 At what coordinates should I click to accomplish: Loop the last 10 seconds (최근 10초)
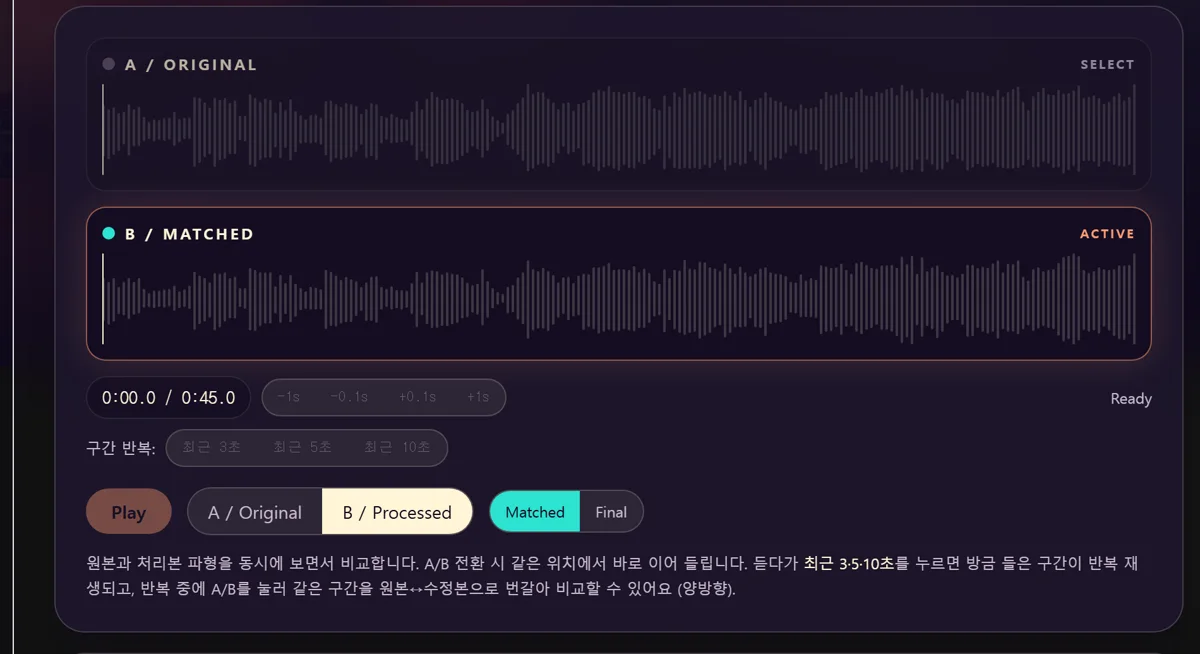coord(397,447)
